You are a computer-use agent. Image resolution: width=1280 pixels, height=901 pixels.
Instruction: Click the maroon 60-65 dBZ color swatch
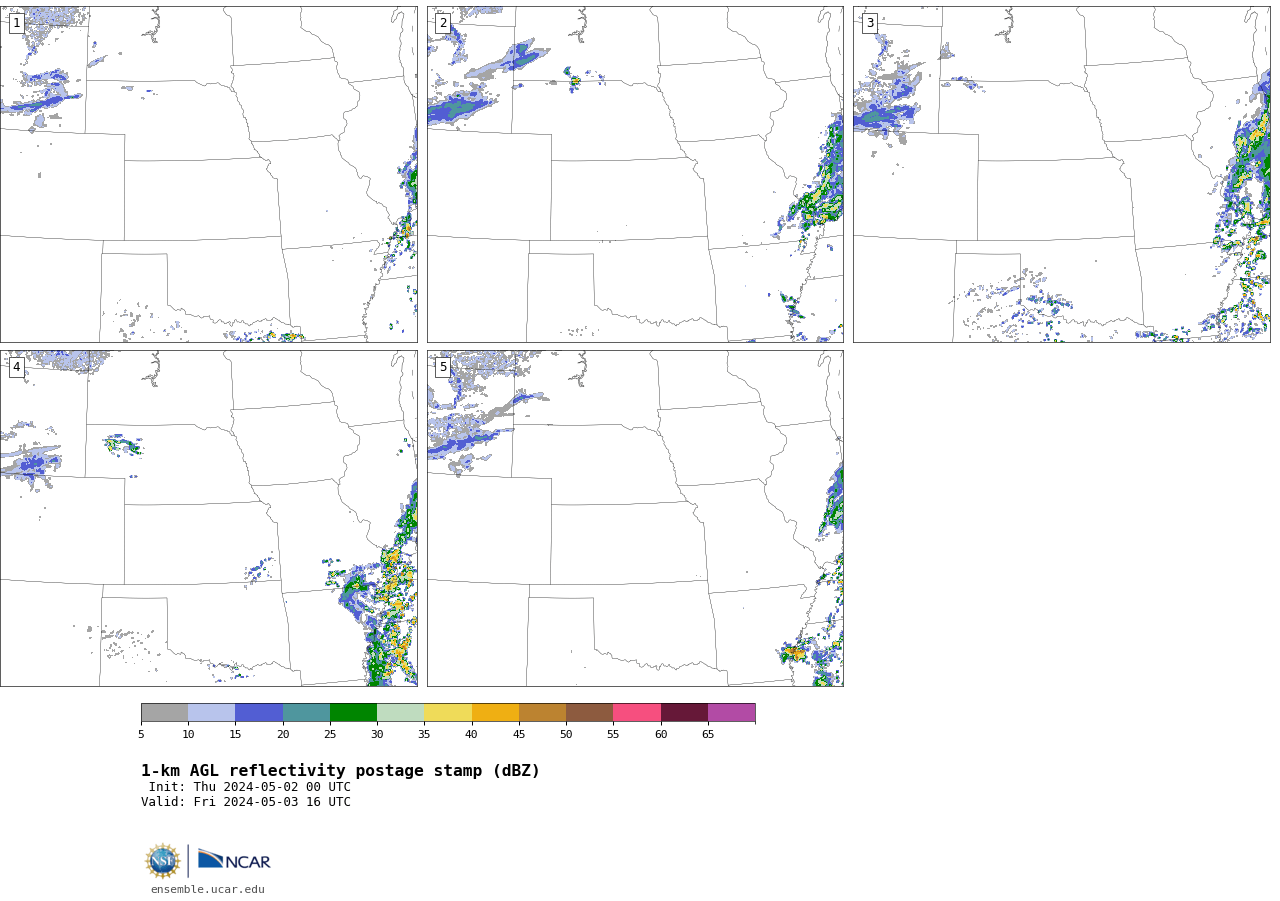click(684, 713)
